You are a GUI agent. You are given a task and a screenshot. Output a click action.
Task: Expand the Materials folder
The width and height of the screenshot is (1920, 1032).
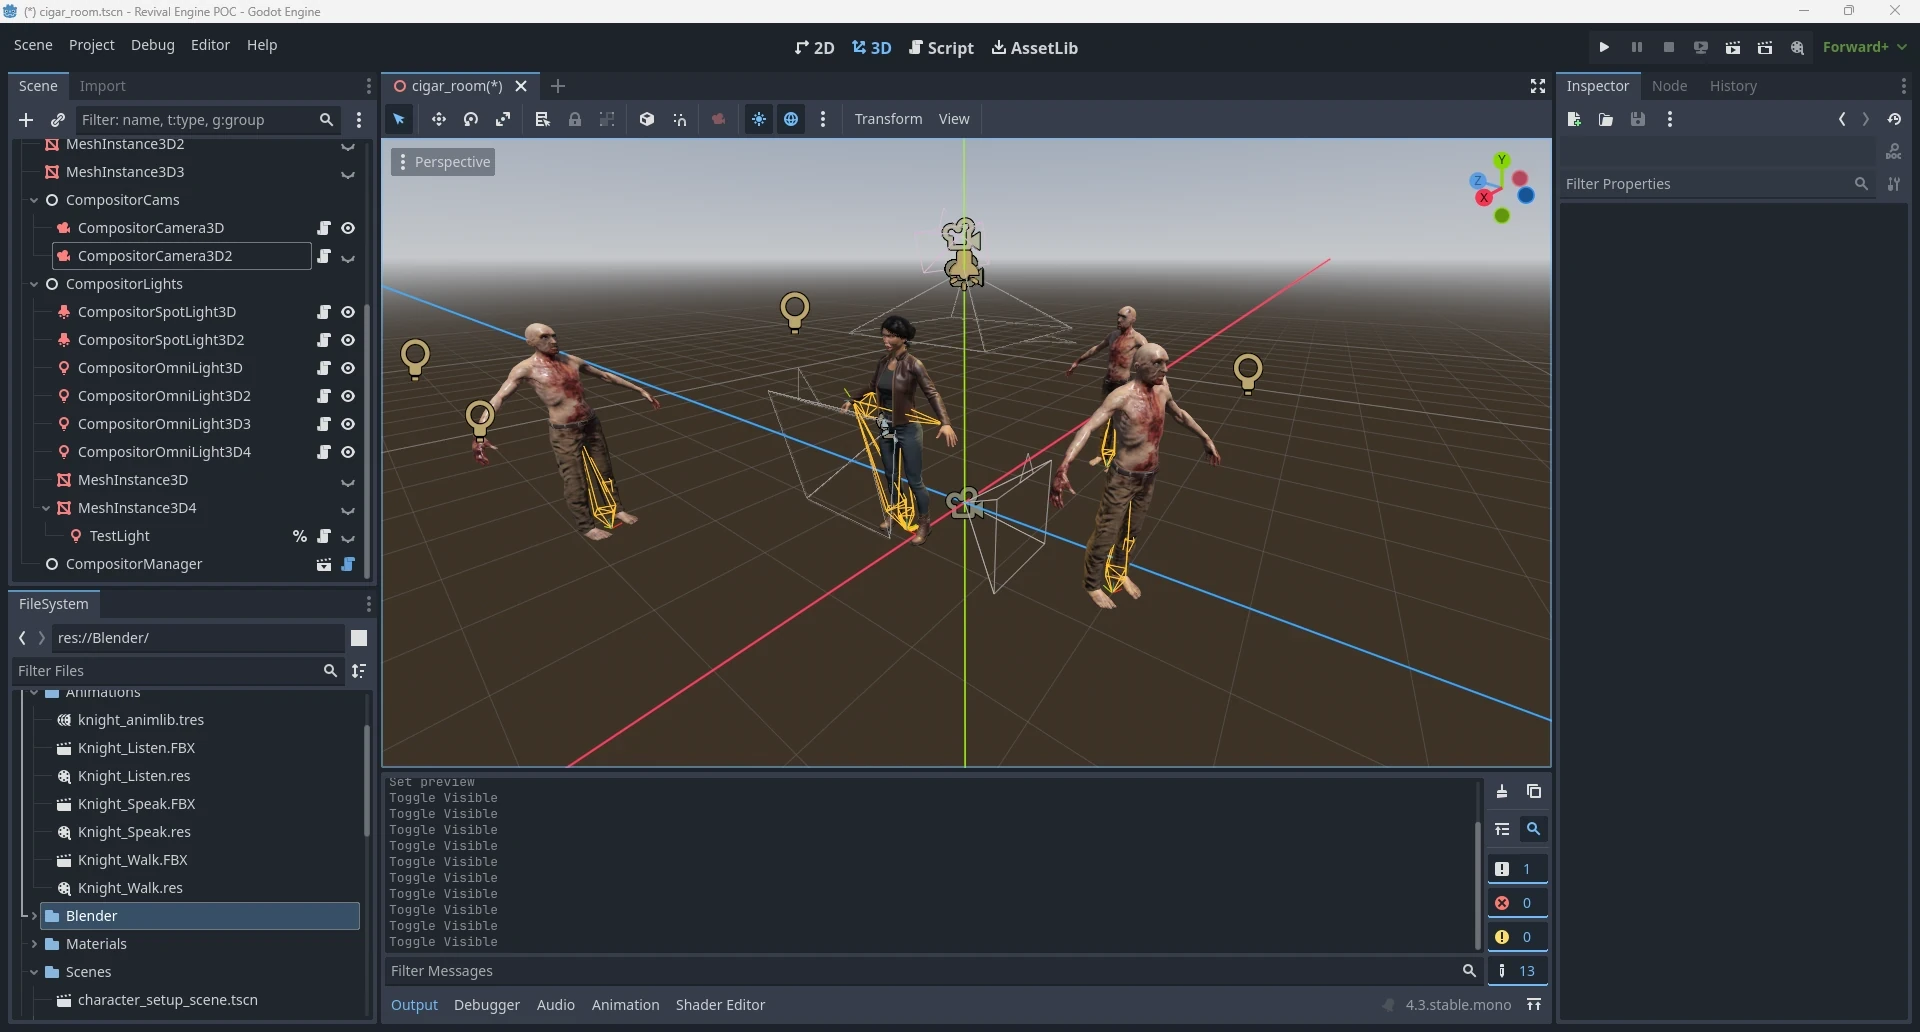(x=34, y=944)
